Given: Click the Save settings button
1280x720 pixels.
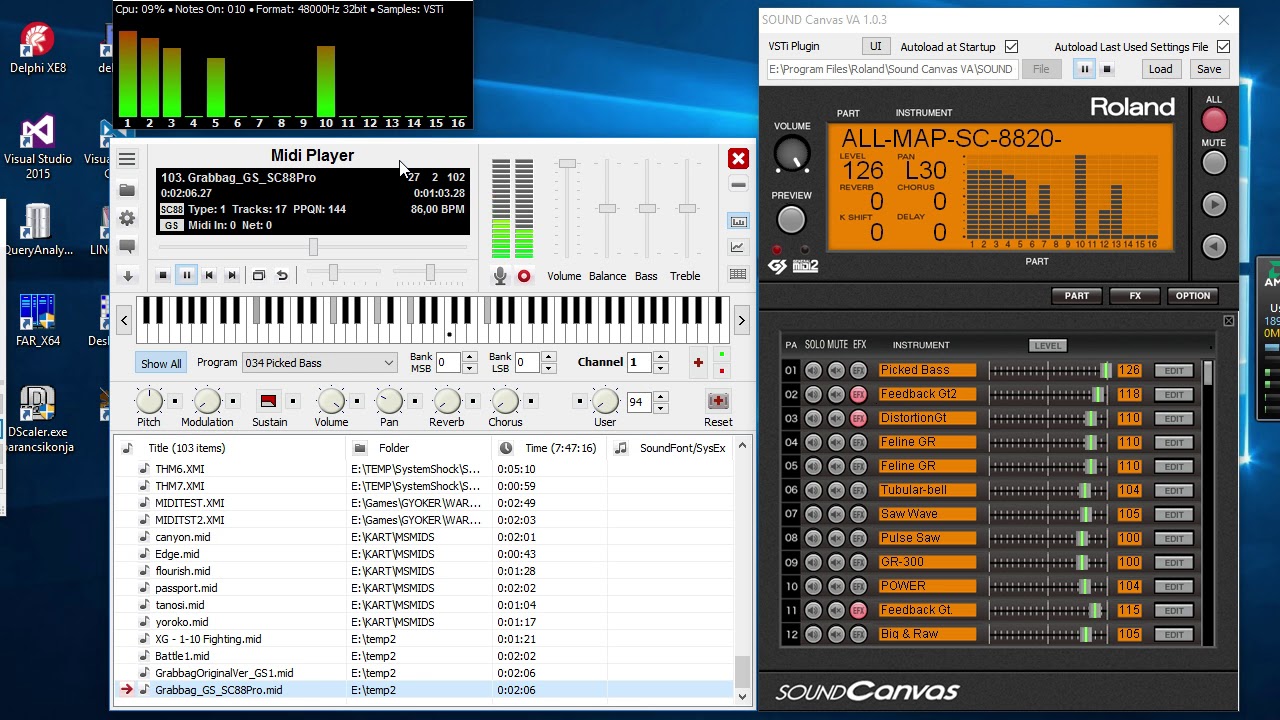Looking at the screenshot, I should (1209, 69).
